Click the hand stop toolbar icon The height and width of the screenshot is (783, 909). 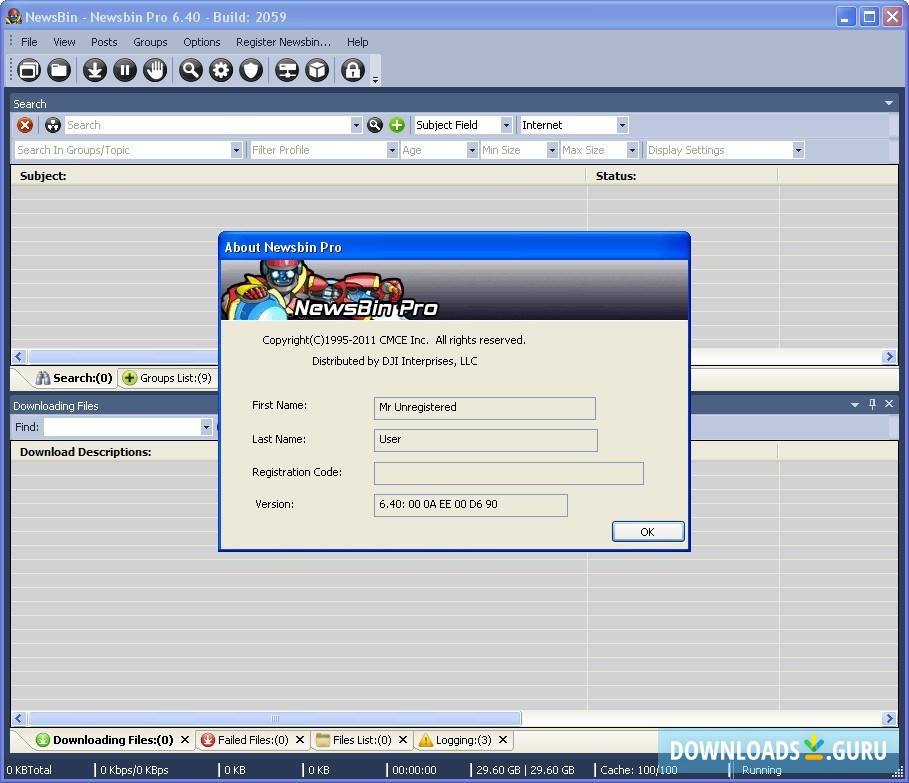click(x=155, y=70)
